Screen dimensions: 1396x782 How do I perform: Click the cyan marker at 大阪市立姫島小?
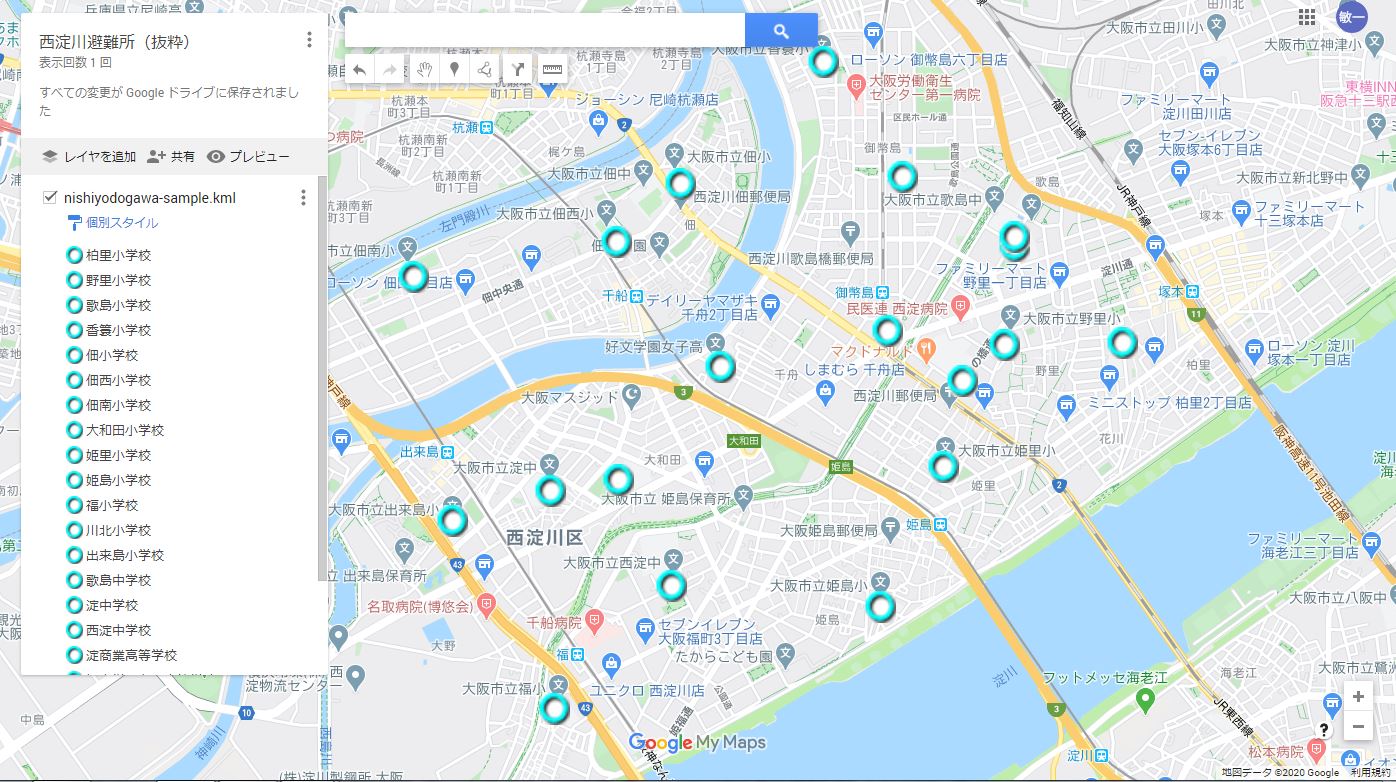(x=880, y=606)
